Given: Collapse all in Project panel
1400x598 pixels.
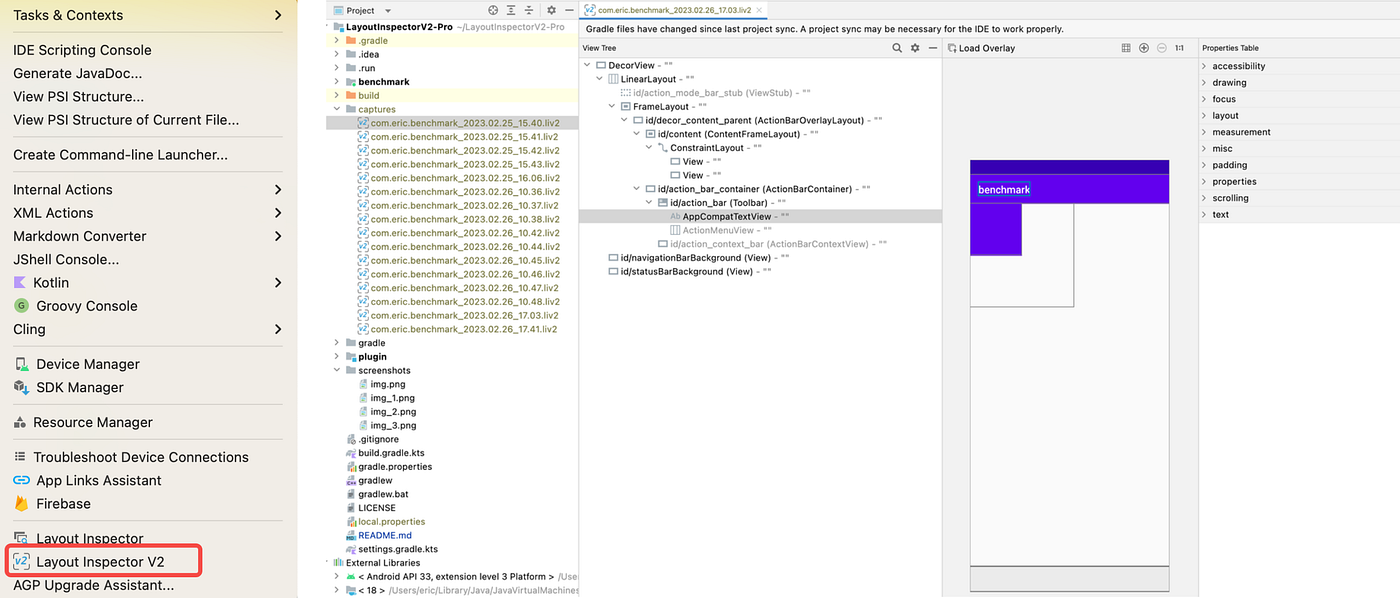Looking at the screenshot, I should click(529, 10).
